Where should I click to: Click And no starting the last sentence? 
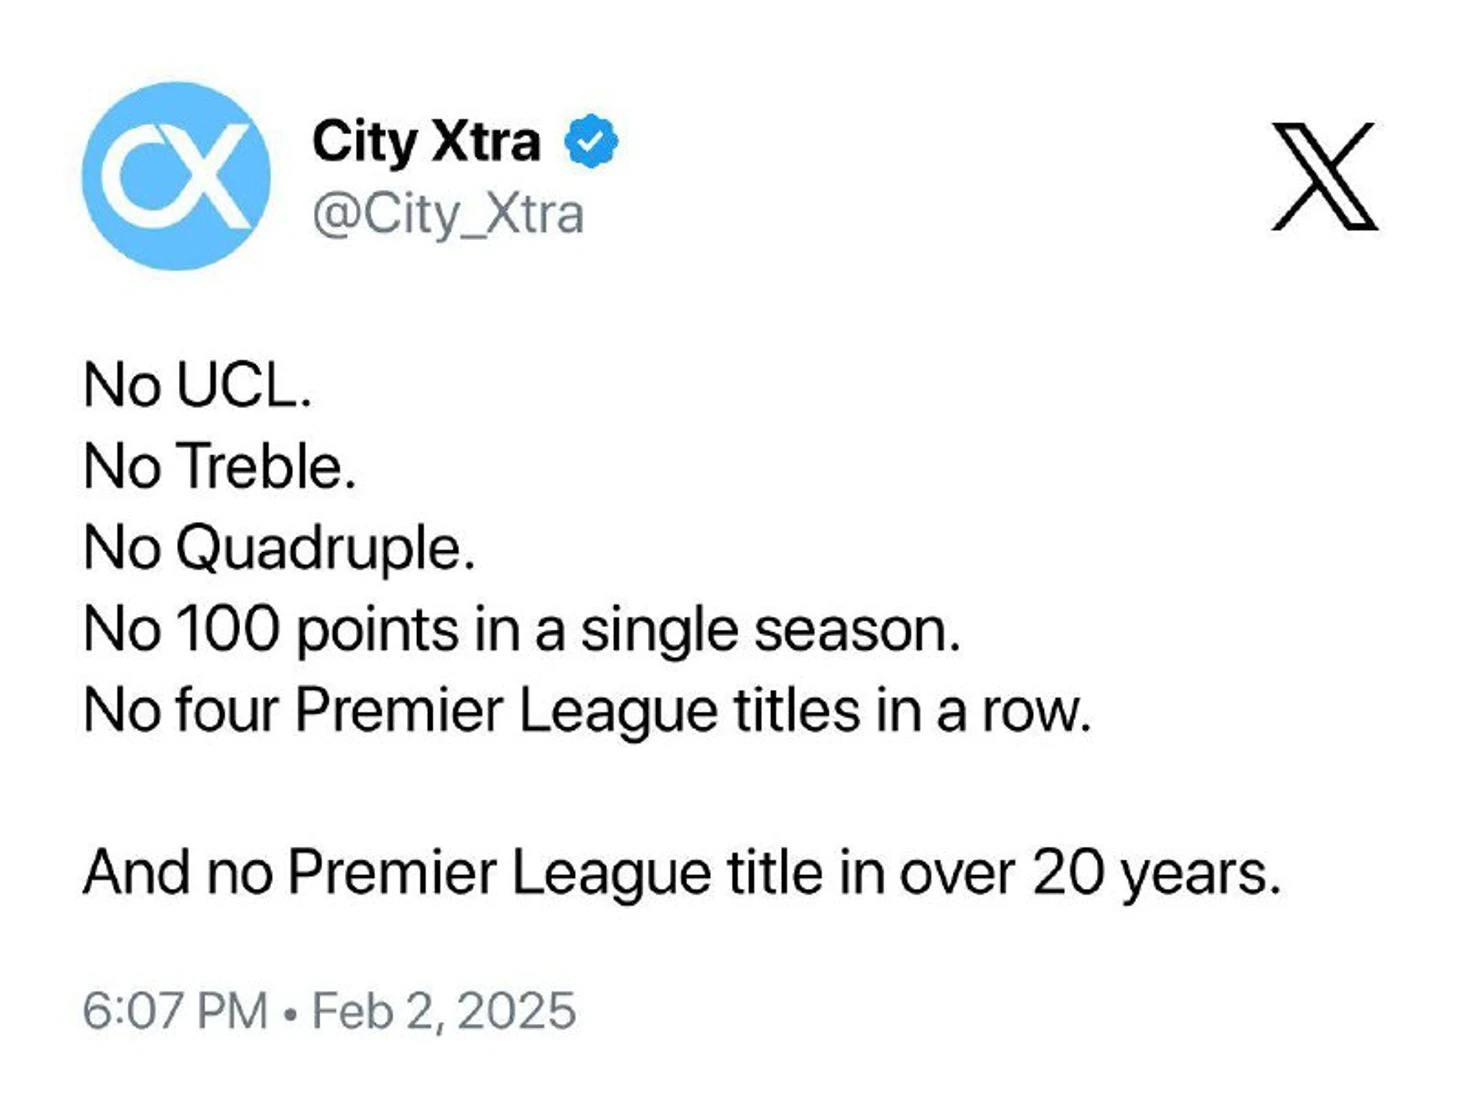178,873
